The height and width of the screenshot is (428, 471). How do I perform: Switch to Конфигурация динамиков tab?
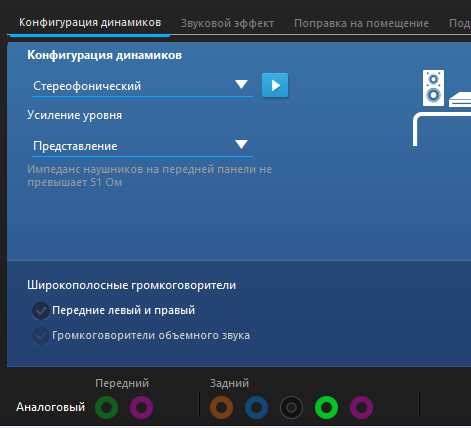(90, 23)
